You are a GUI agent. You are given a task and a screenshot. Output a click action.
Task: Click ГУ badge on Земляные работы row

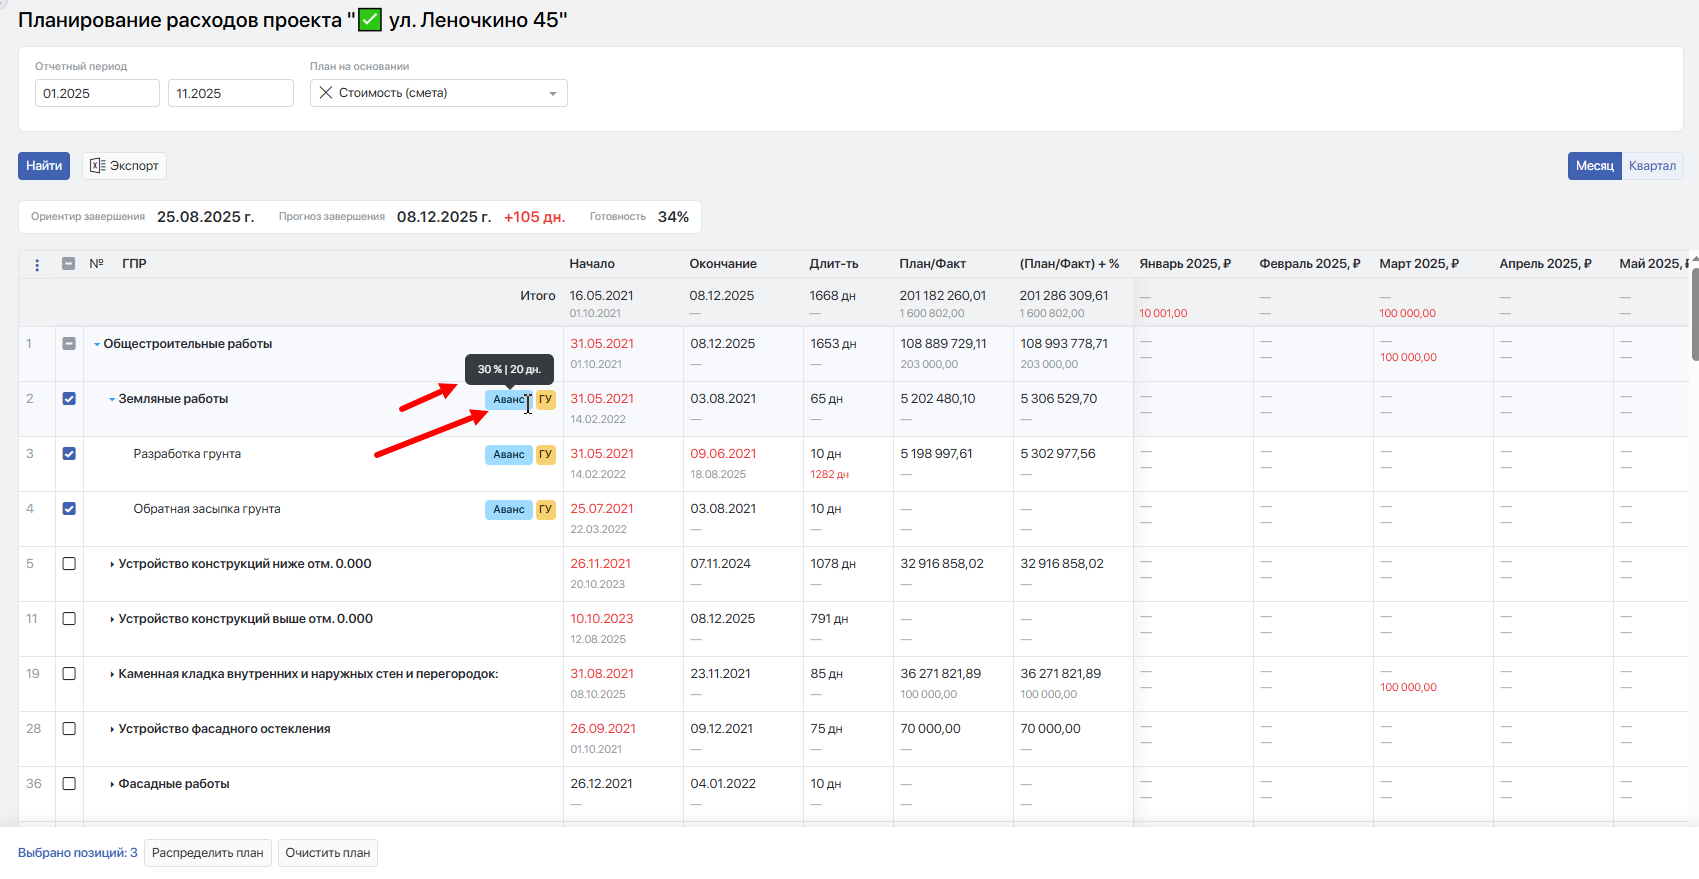click(545, 400)
